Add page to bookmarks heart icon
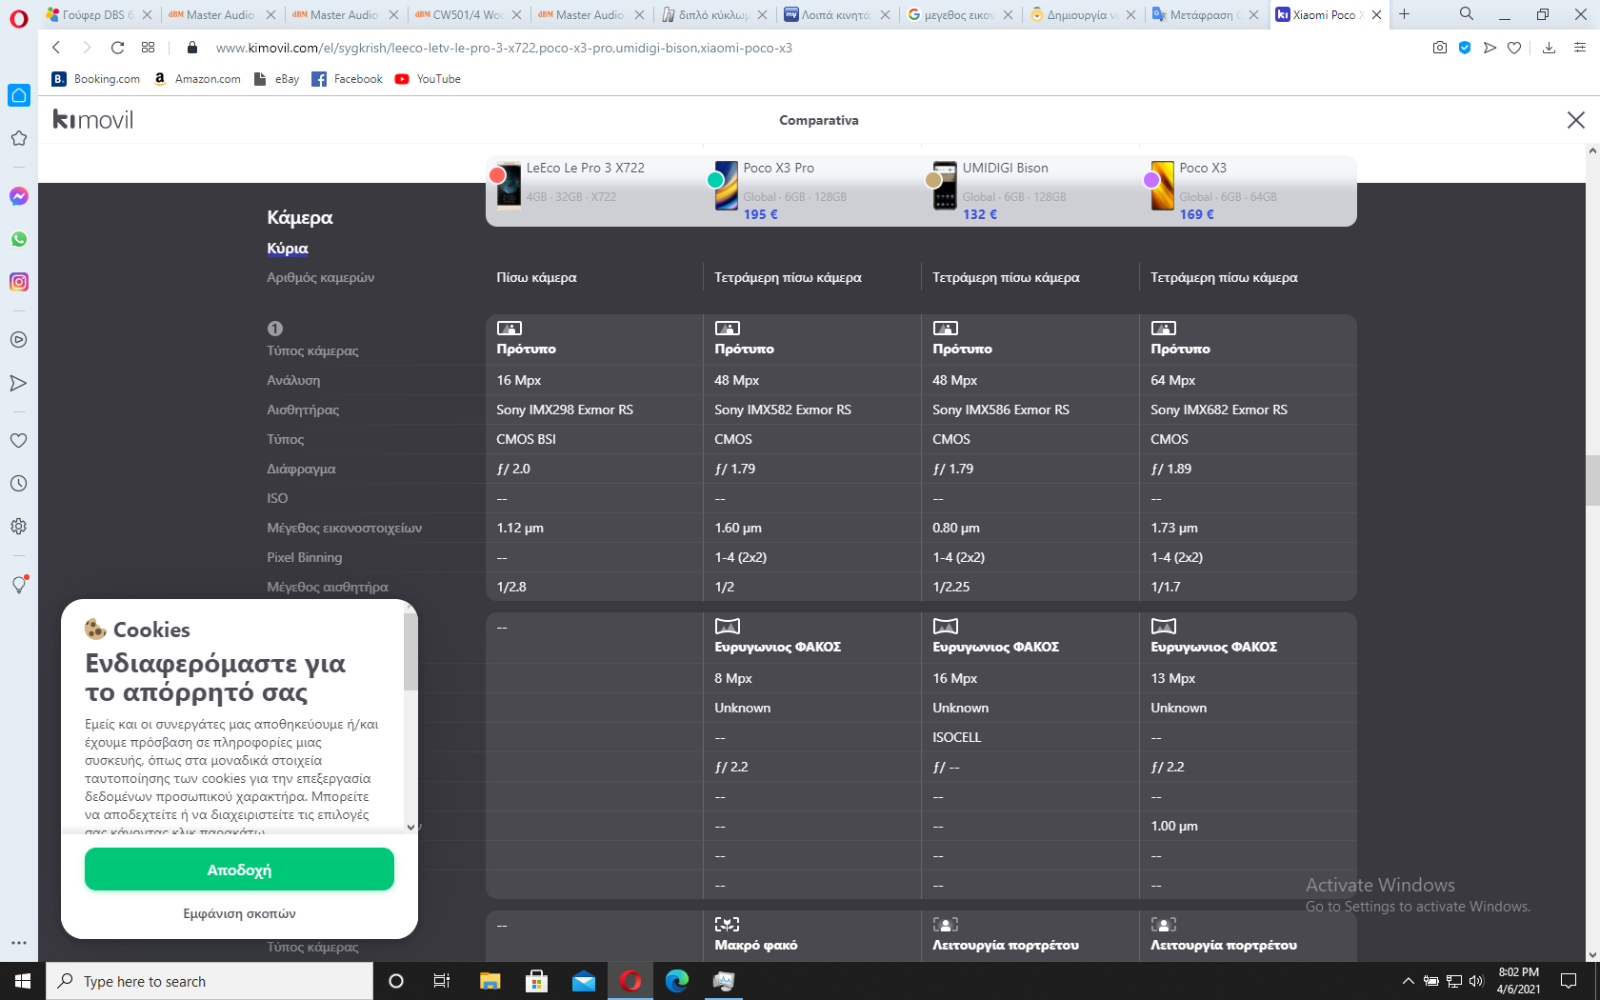1600x1000 pixels. click(x=1515, y=47)
